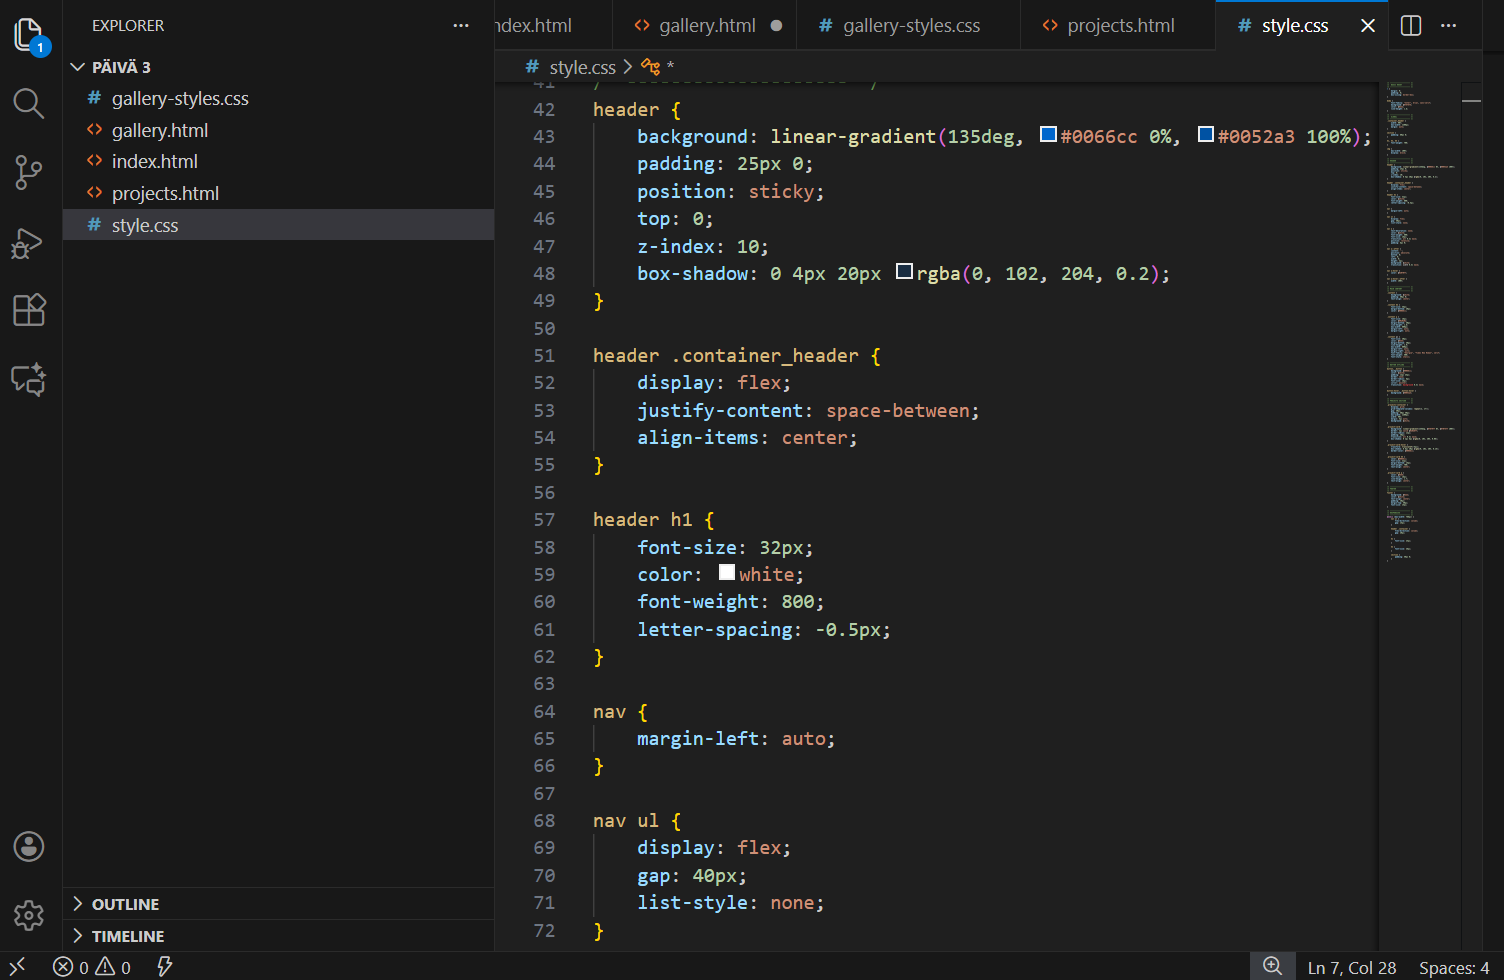Click the errors and warnings indicator
1504x980 pixels.
[x=90, y=966]
